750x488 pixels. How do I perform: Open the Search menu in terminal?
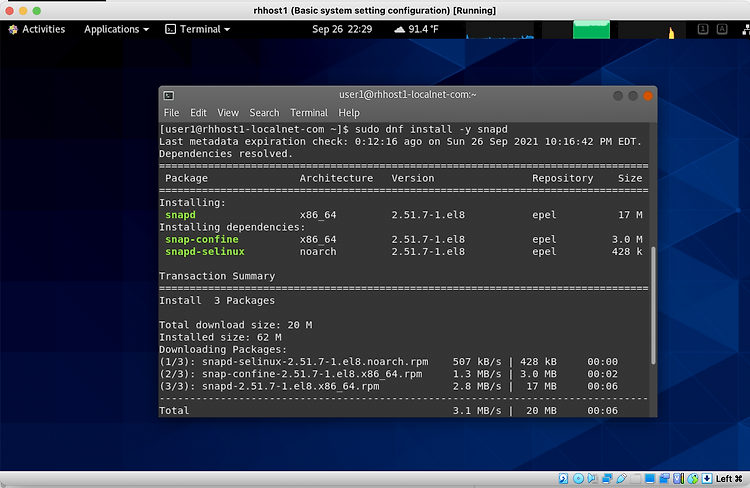[x=264, y=113]
